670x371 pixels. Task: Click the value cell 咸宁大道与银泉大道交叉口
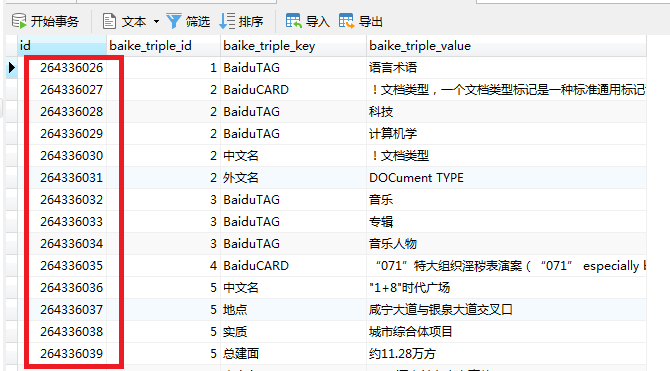point(506,310)
